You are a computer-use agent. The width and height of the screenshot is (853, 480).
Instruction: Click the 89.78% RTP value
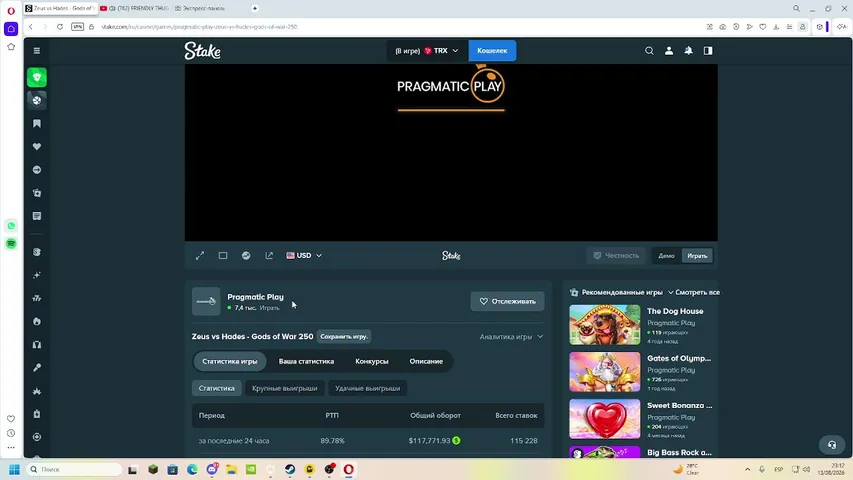(x=332, y=441)
